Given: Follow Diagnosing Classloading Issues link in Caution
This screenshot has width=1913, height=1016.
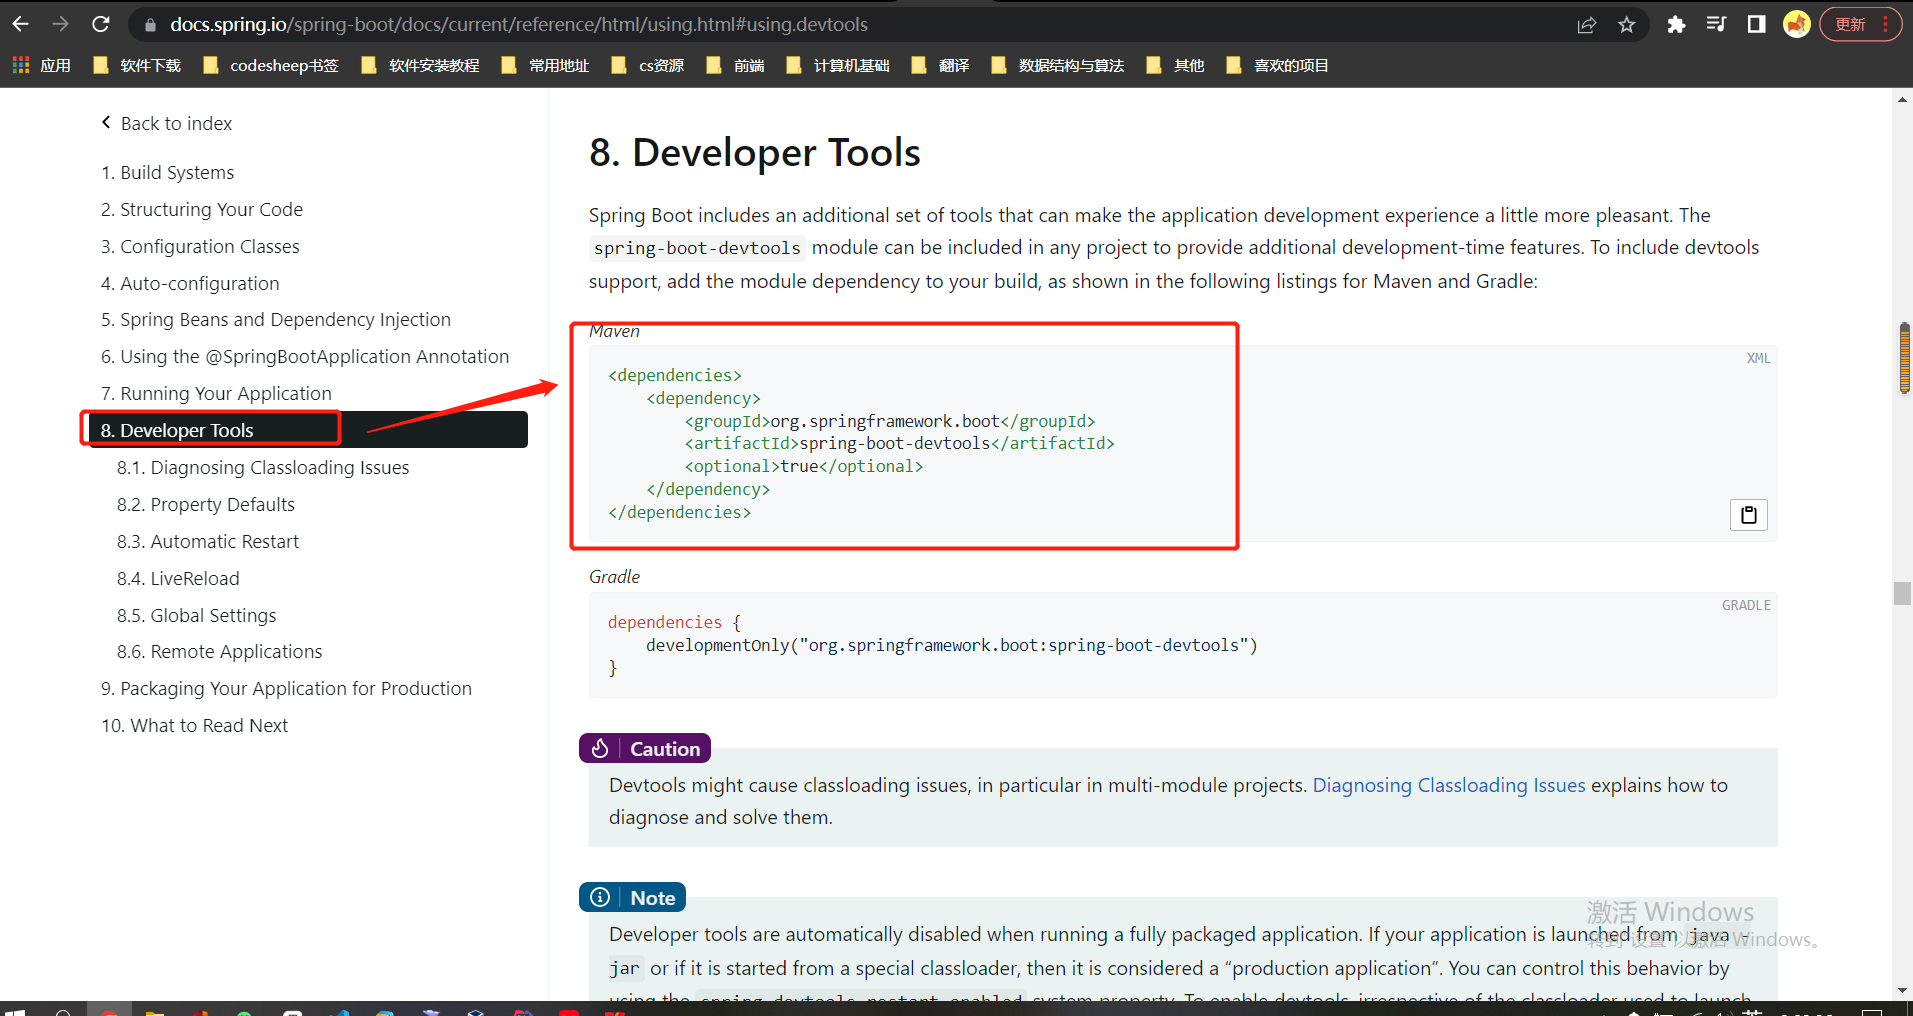Looking at the screenshot, I should tap(1449, 785).
